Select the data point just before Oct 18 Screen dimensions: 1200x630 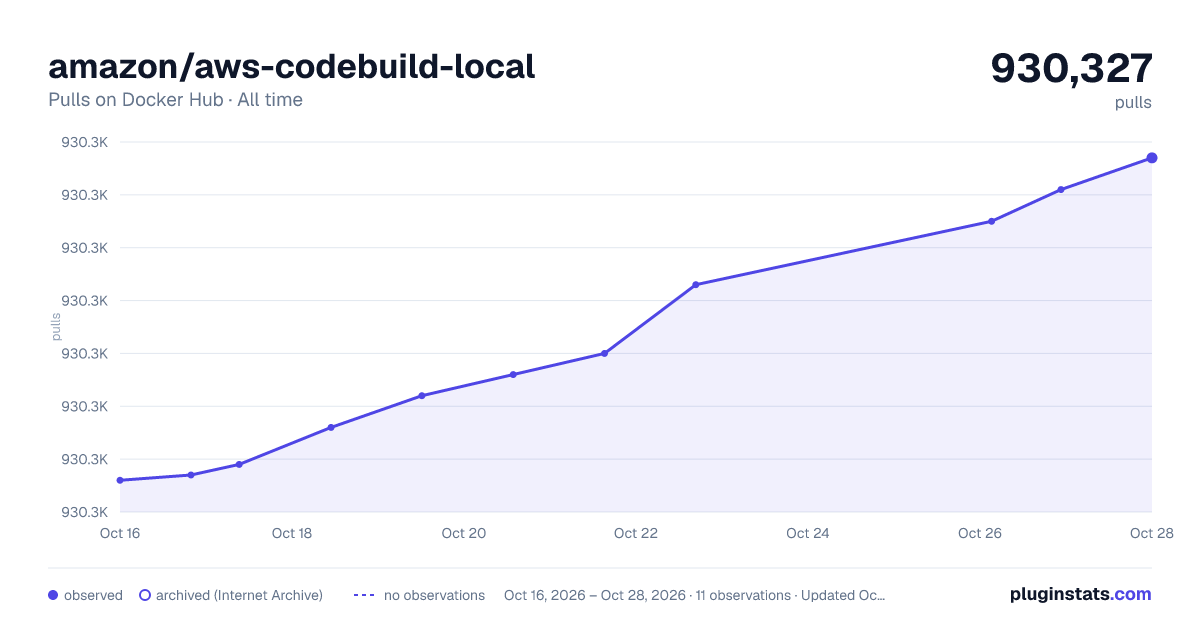pos(239,464)
